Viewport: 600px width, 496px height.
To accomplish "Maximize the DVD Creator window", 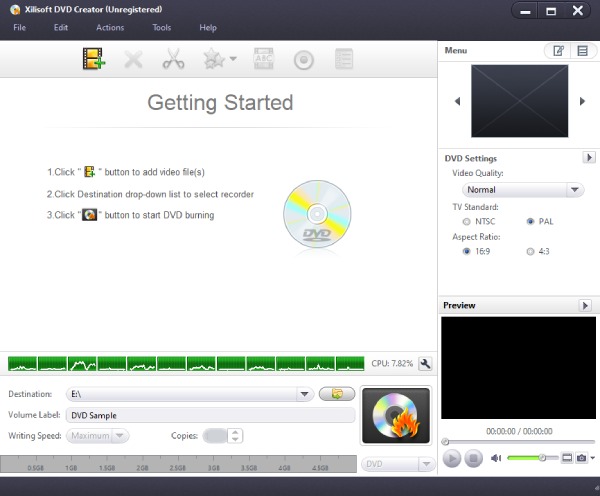I will (551, 11).
